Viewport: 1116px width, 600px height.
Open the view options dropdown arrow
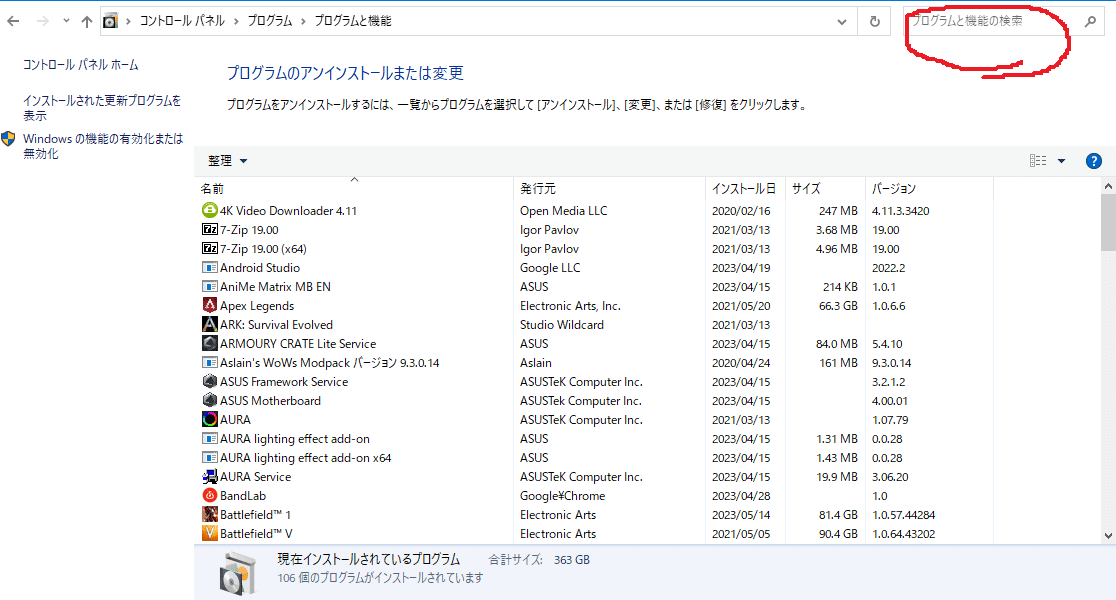pyautogui.click(x=1061, y=161)
